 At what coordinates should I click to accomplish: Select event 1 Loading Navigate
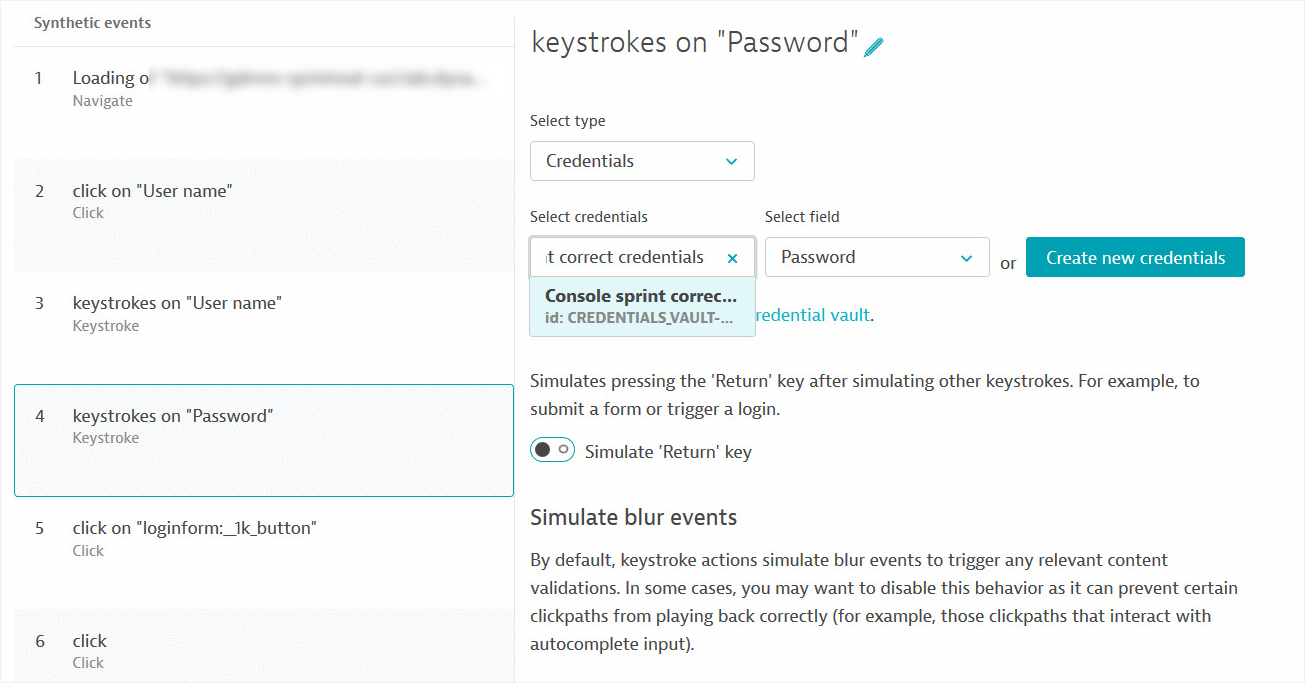[264, 89]
